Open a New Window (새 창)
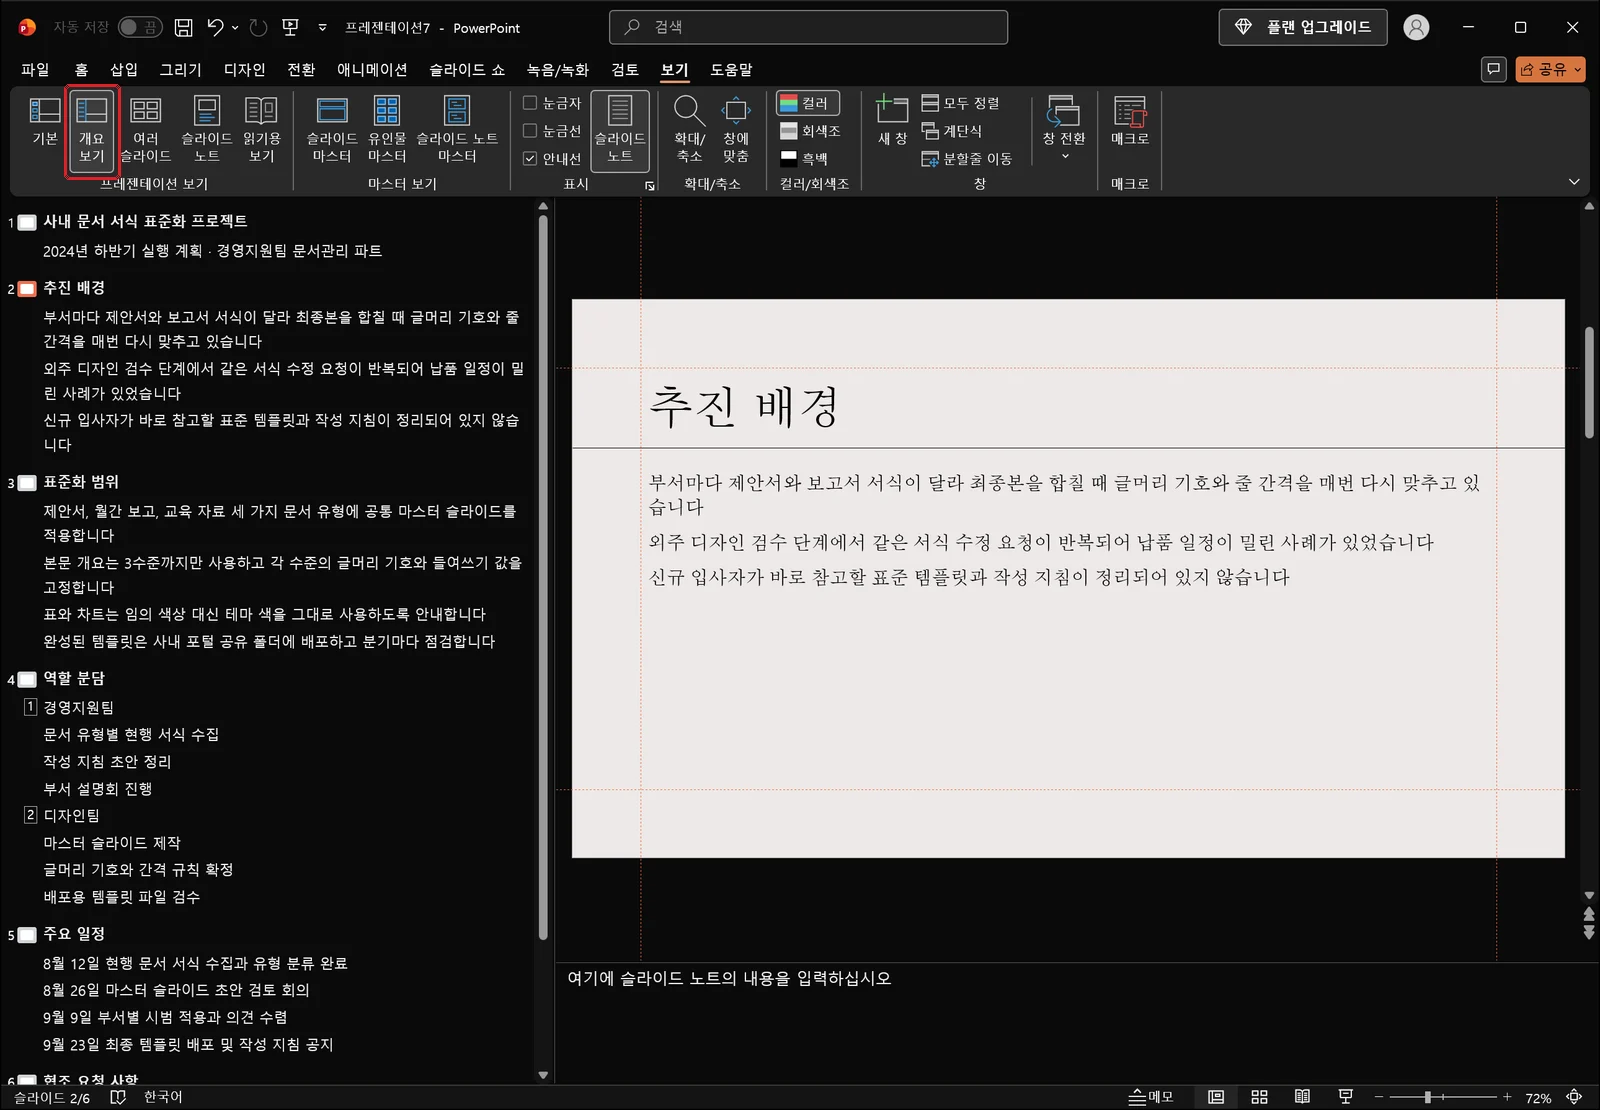The height and width of the screenshot is (1110, 1600). click(892, 121)
